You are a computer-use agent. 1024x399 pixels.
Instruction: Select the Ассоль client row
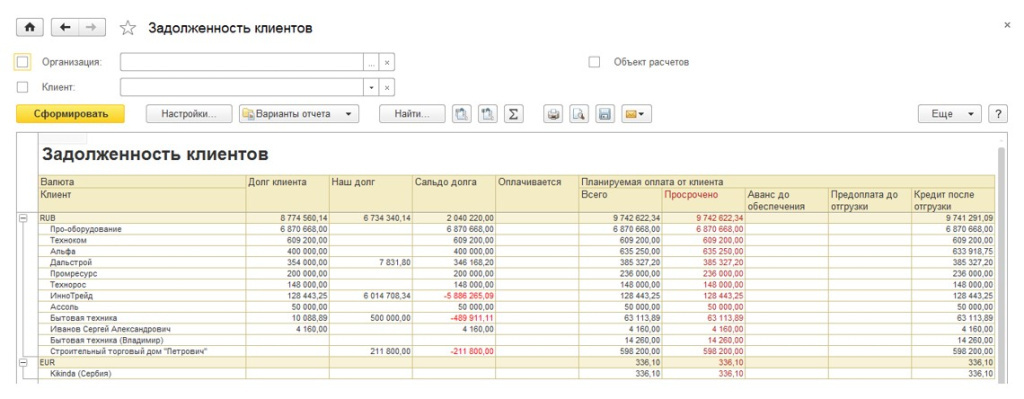pos(516,306)
